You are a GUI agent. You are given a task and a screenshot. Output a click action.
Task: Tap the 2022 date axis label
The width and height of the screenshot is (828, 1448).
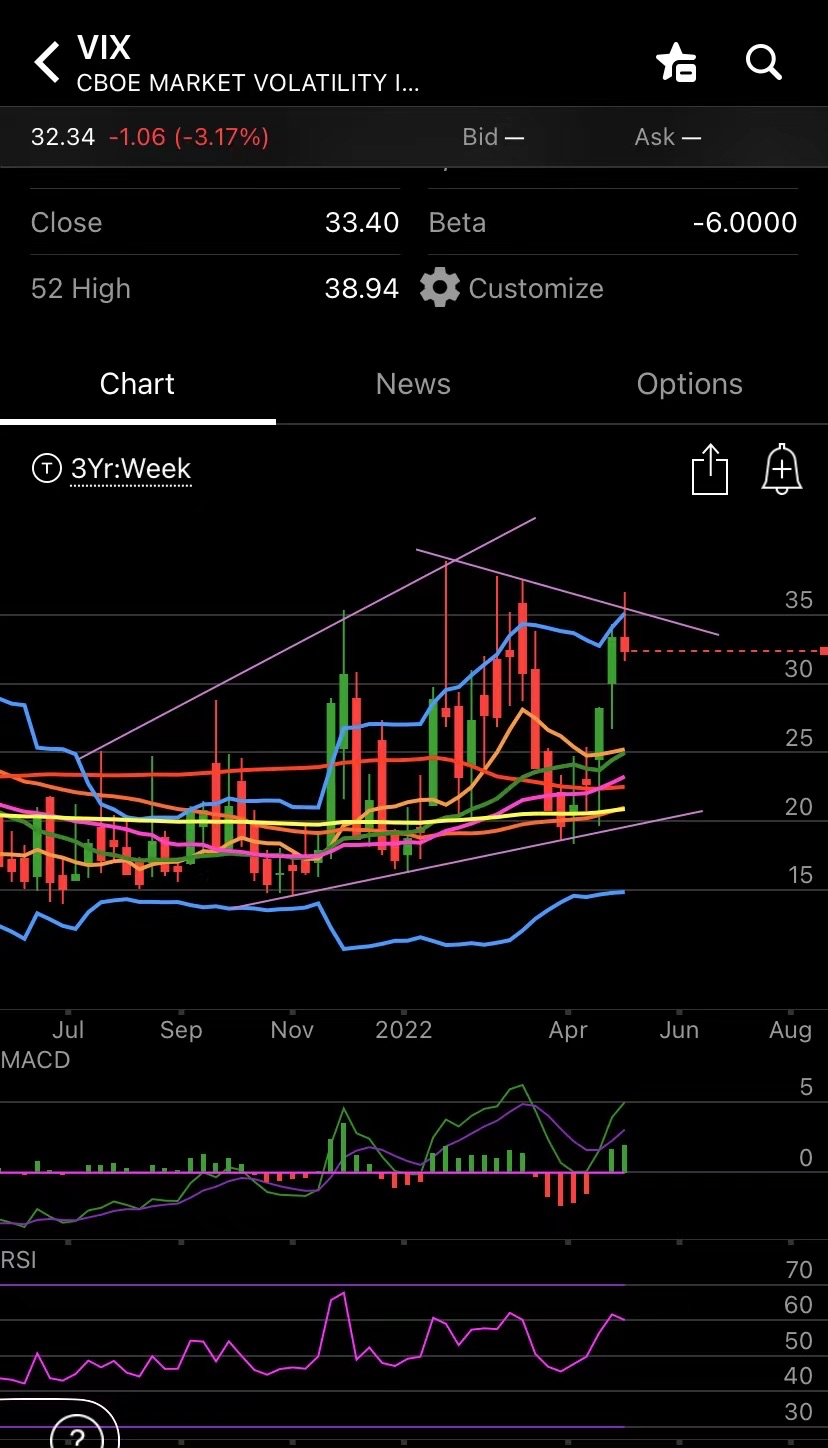(x=404, y=1030)
